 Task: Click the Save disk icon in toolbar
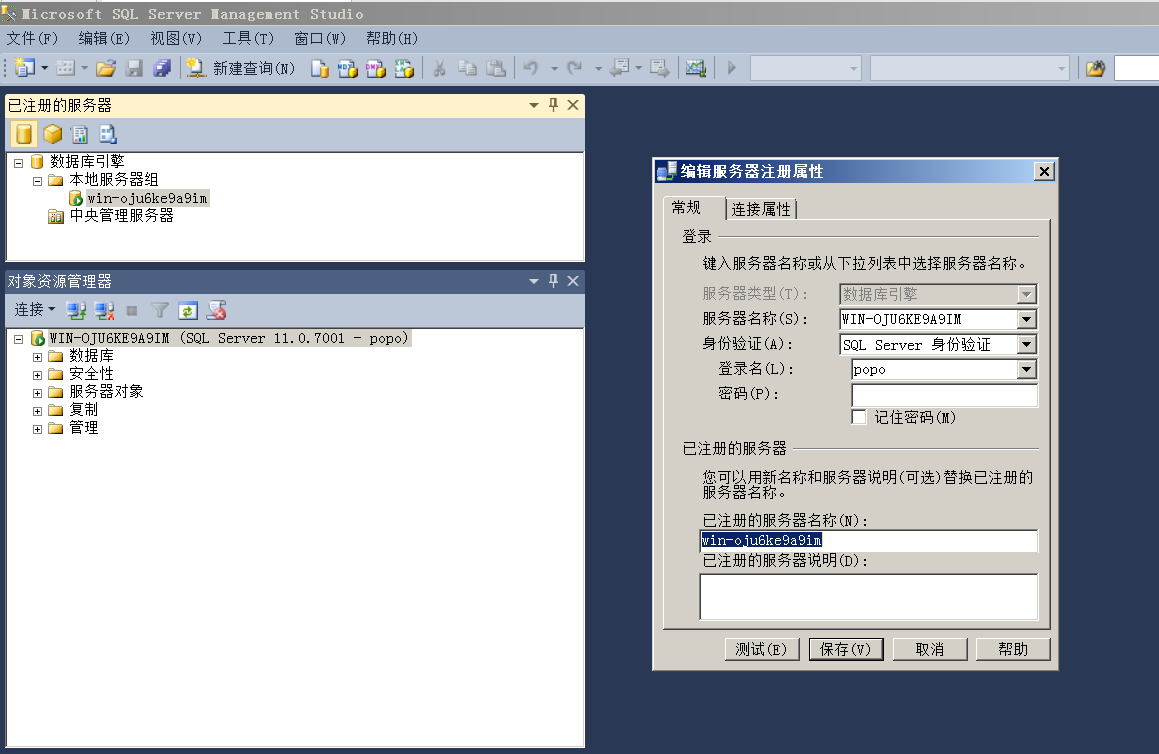point(134,68)
